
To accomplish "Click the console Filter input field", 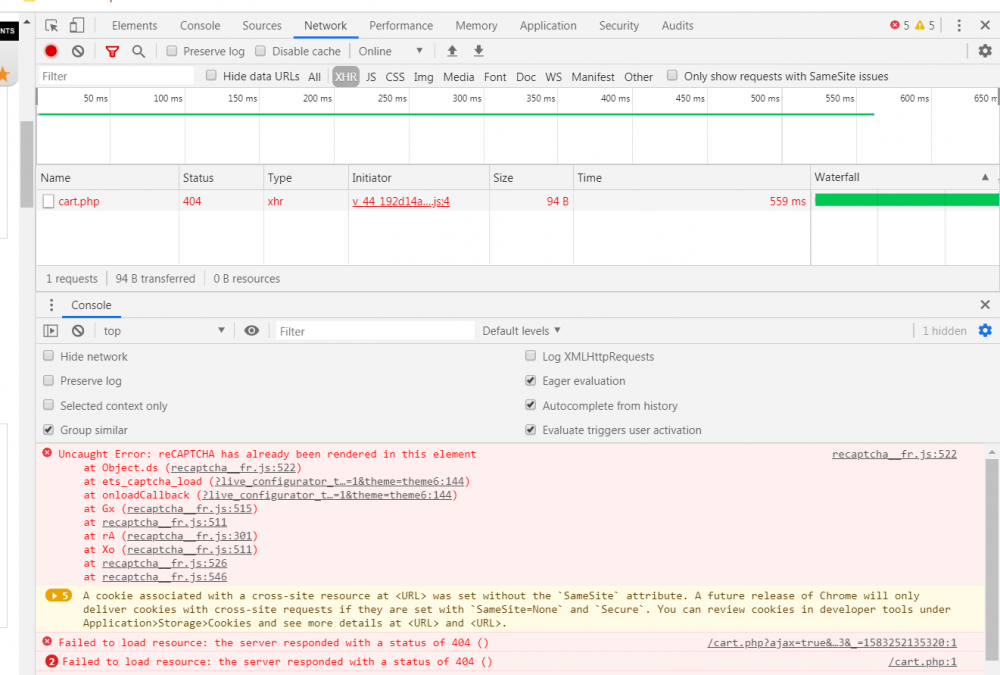I will tap(375, 331).
